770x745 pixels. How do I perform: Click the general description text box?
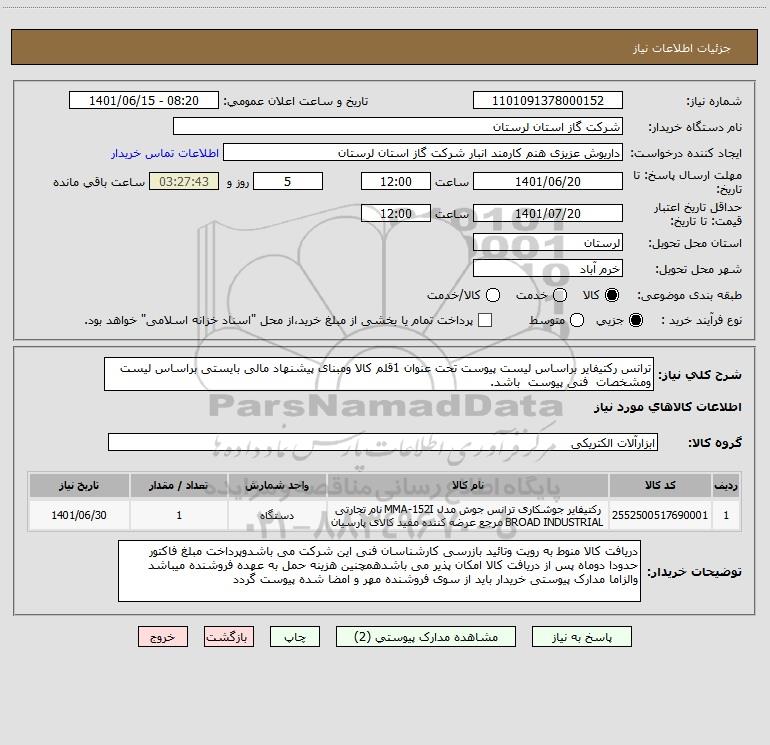tap(379, 375)
